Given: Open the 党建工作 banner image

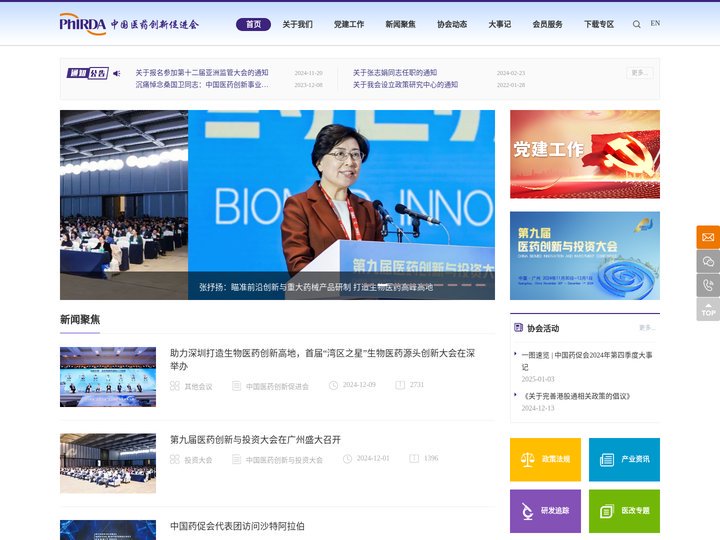Looking at the screenshot, I should point(585,154).
